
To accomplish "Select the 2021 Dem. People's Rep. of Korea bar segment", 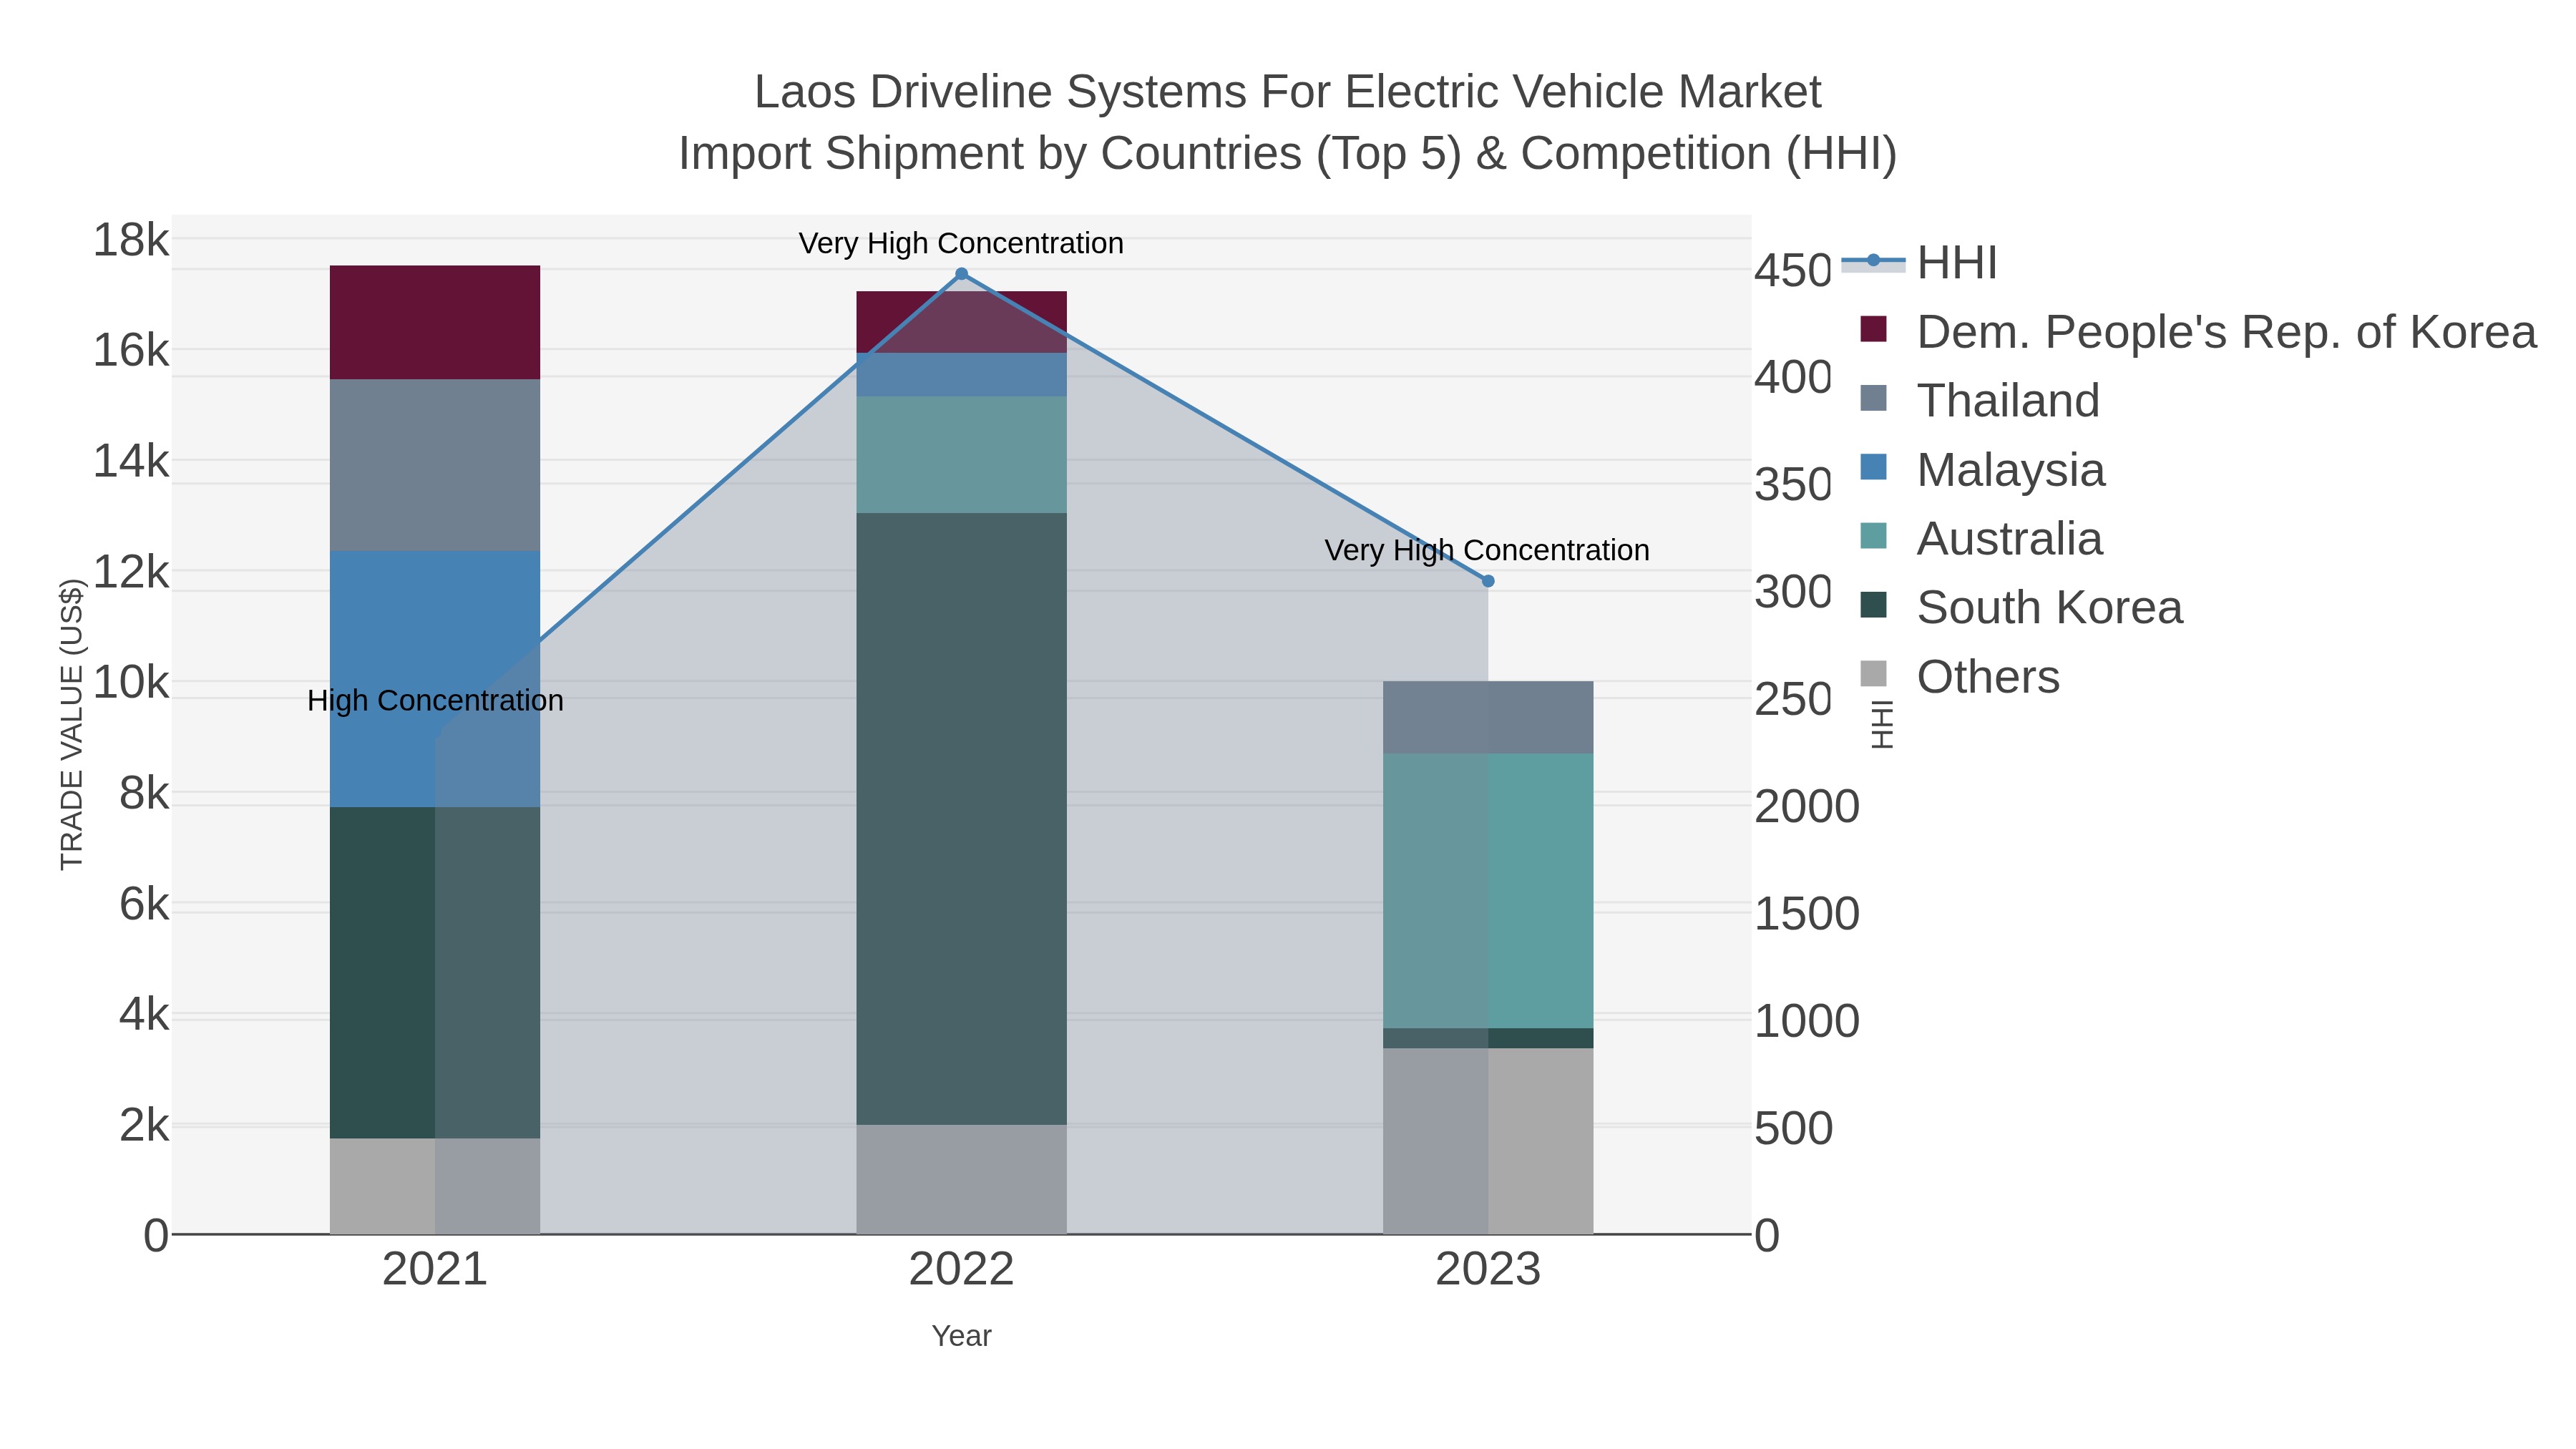I will (435, 322).
